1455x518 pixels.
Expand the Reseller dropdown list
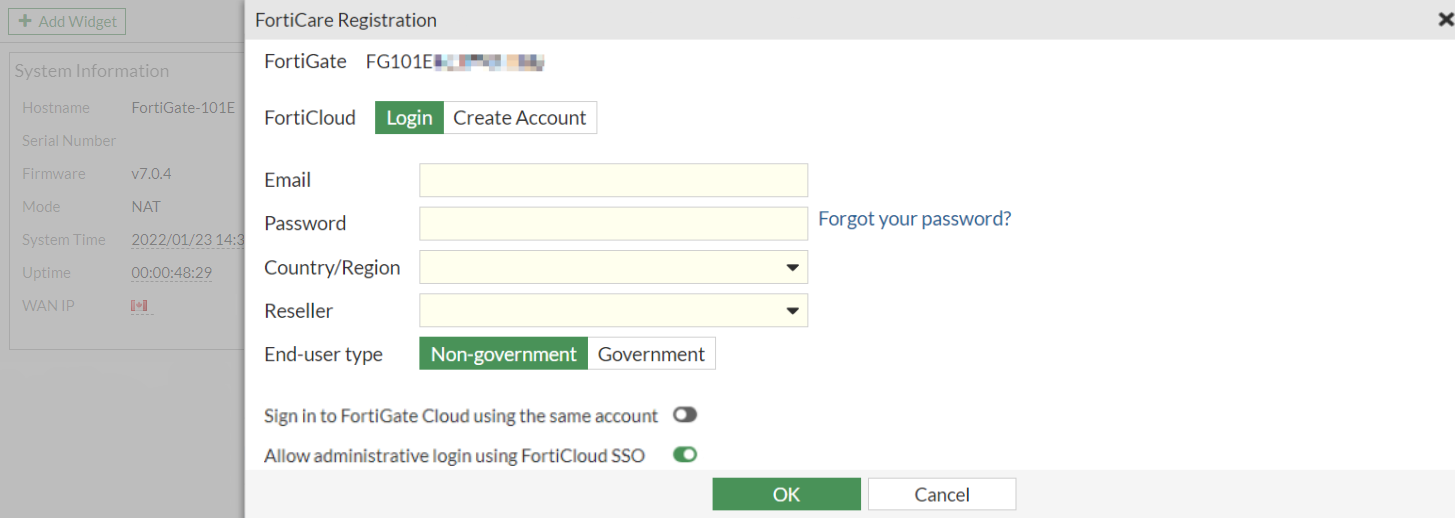[612, 311]
